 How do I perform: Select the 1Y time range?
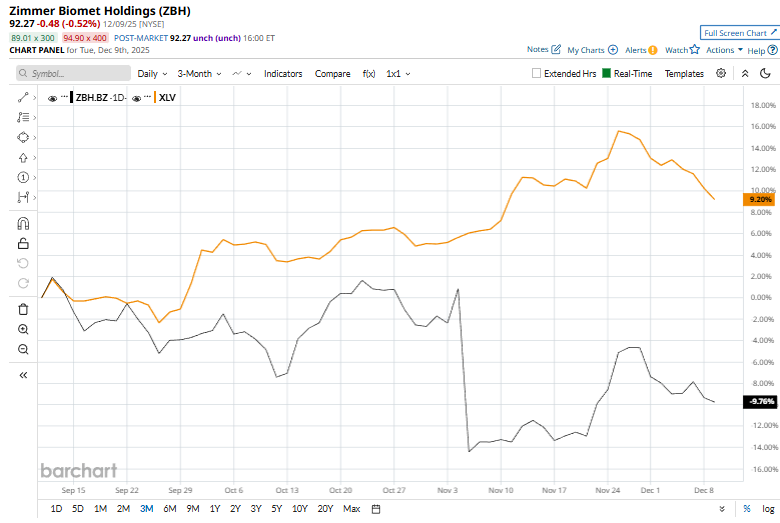tap(214, 509)
